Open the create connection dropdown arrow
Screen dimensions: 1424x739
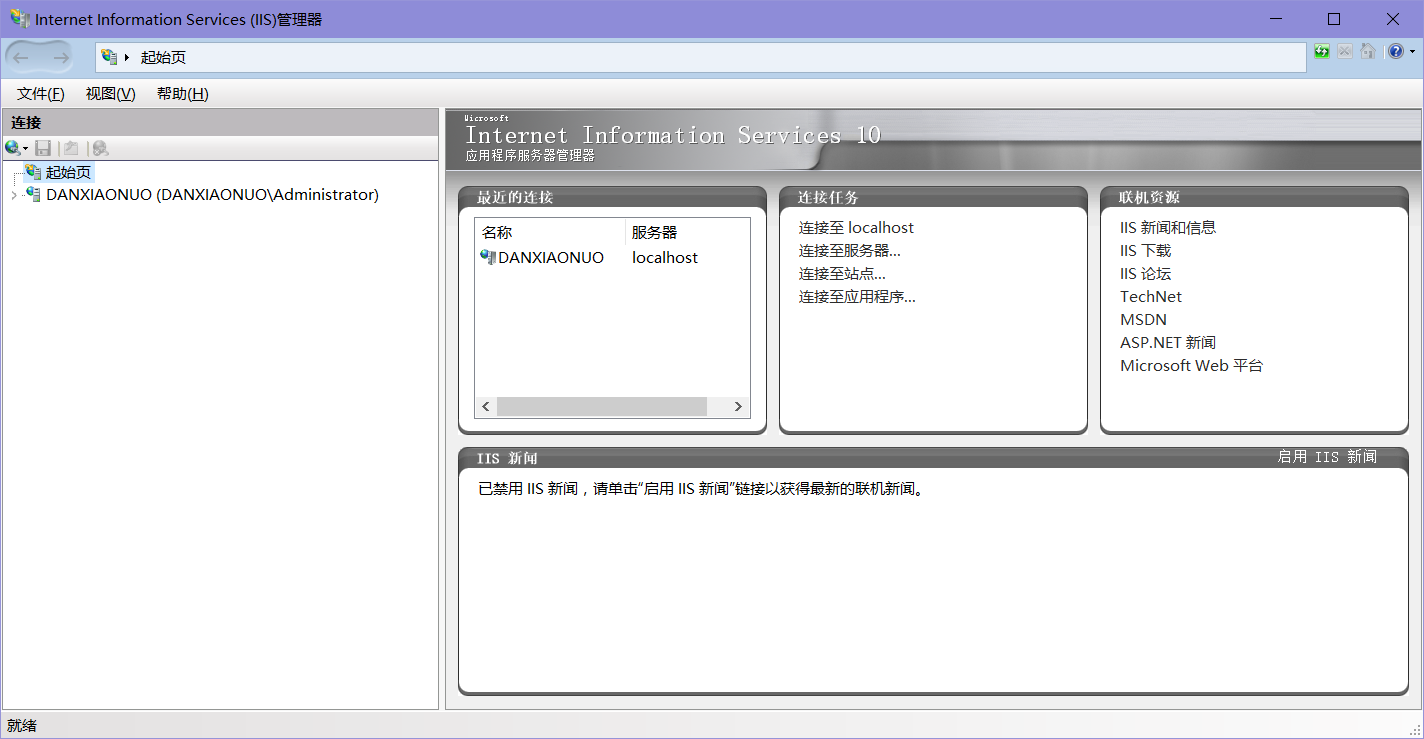tap(26, 148)
